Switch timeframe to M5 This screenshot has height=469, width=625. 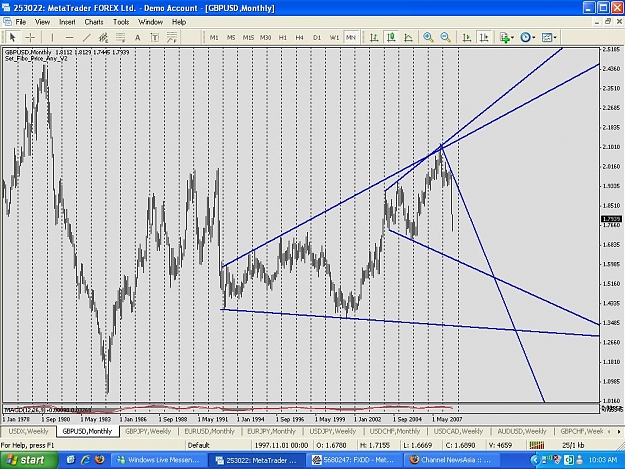pyautogui.click(x=231, y=37)
